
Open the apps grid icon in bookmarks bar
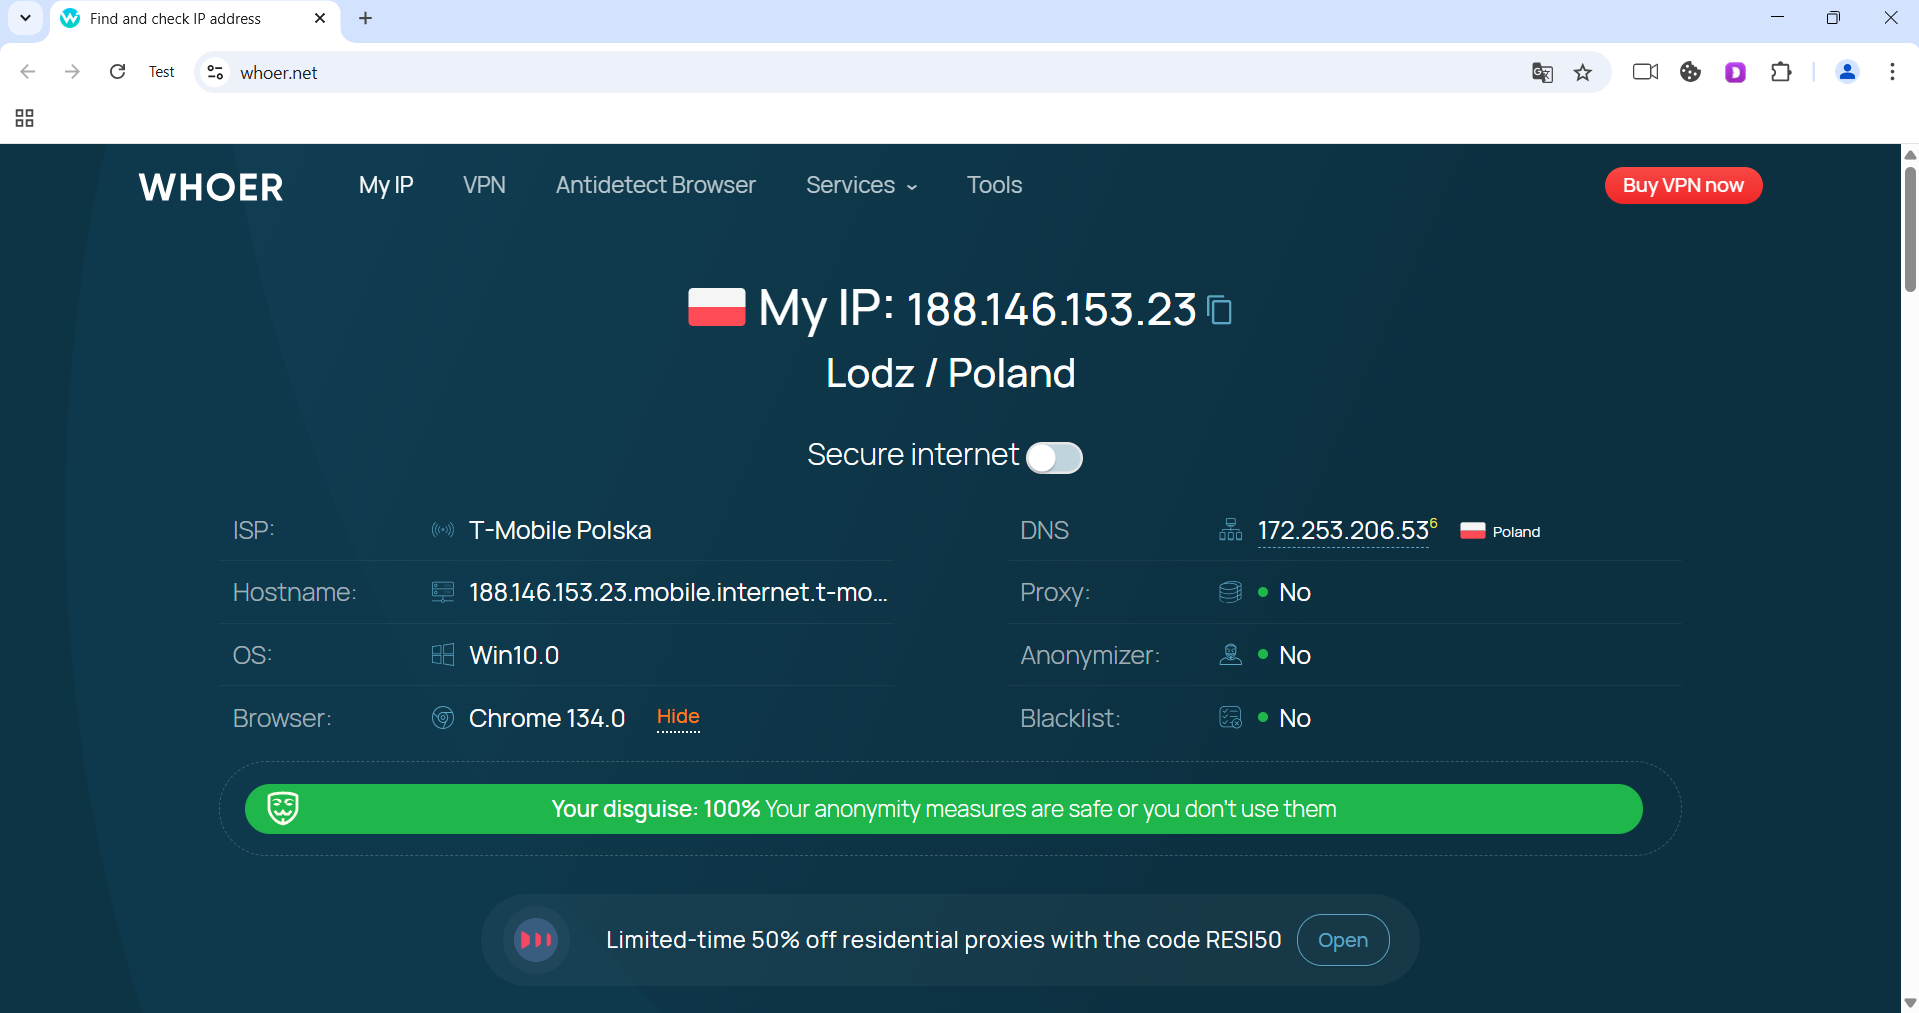point(25,119)
